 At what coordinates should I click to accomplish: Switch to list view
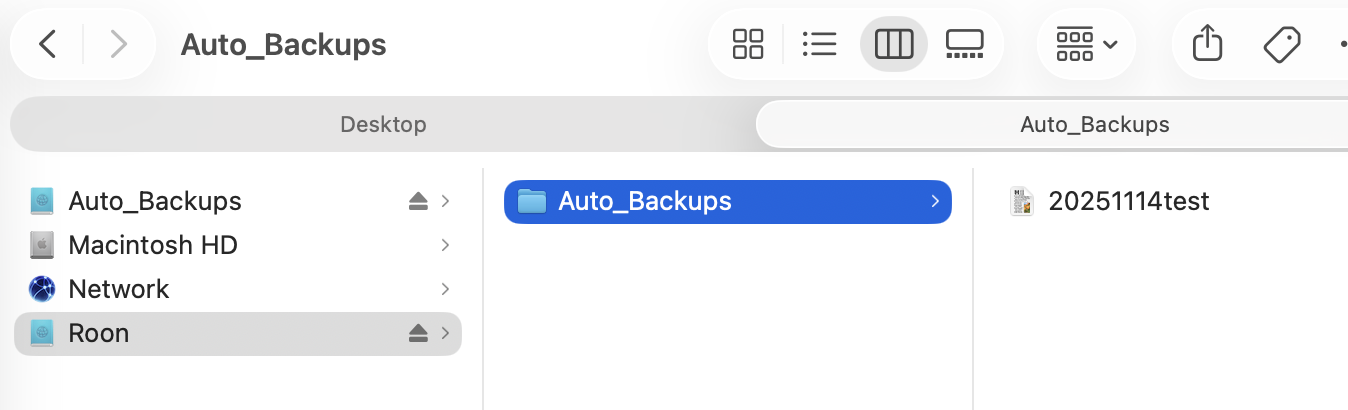(819, 44)
